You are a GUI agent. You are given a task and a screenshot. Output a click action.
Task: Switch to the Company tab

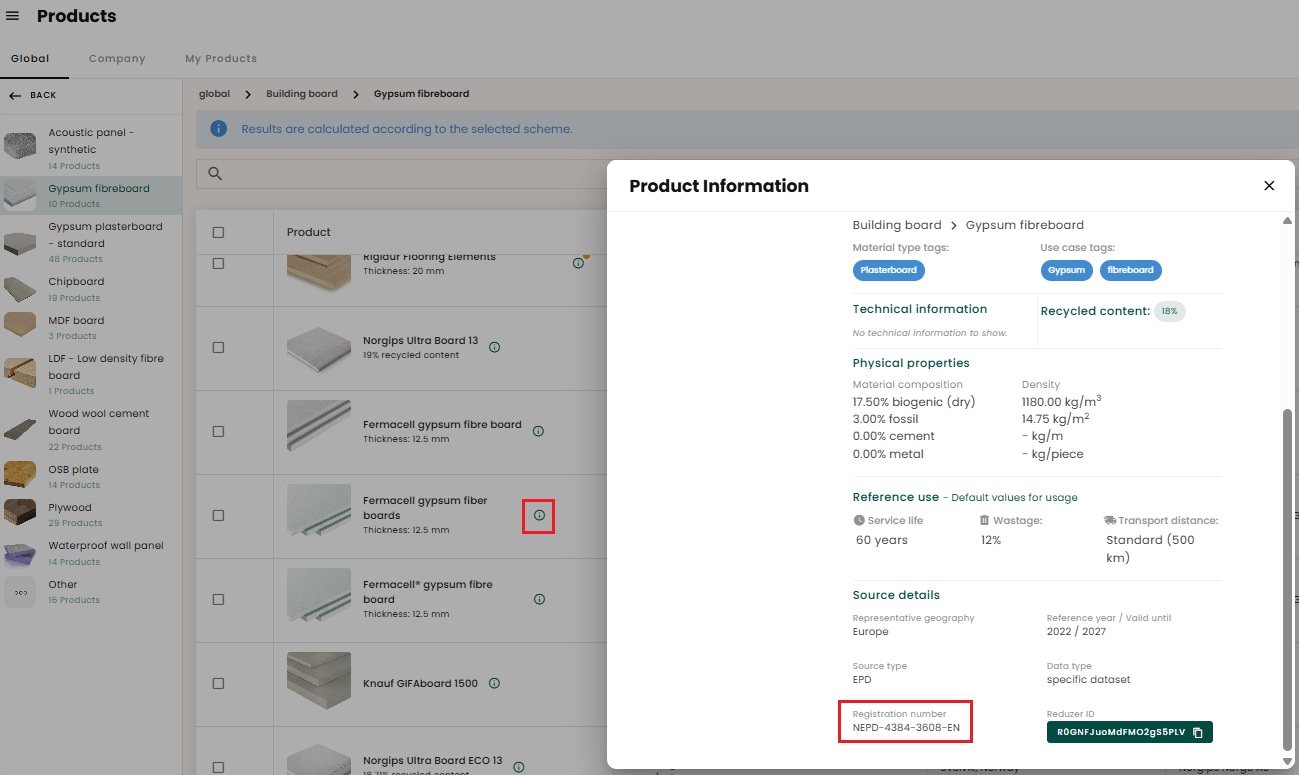point(117,59)
